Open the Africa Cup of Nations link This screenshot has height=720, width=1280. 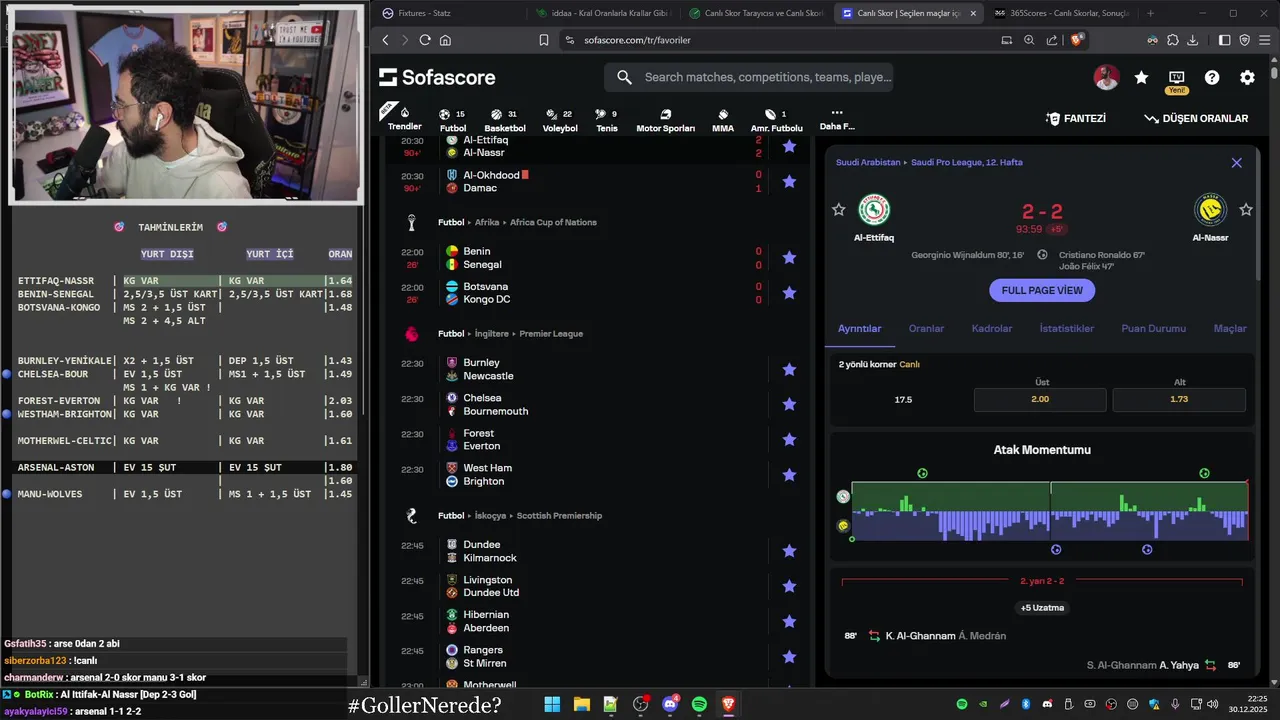click(x=553, y=222)
